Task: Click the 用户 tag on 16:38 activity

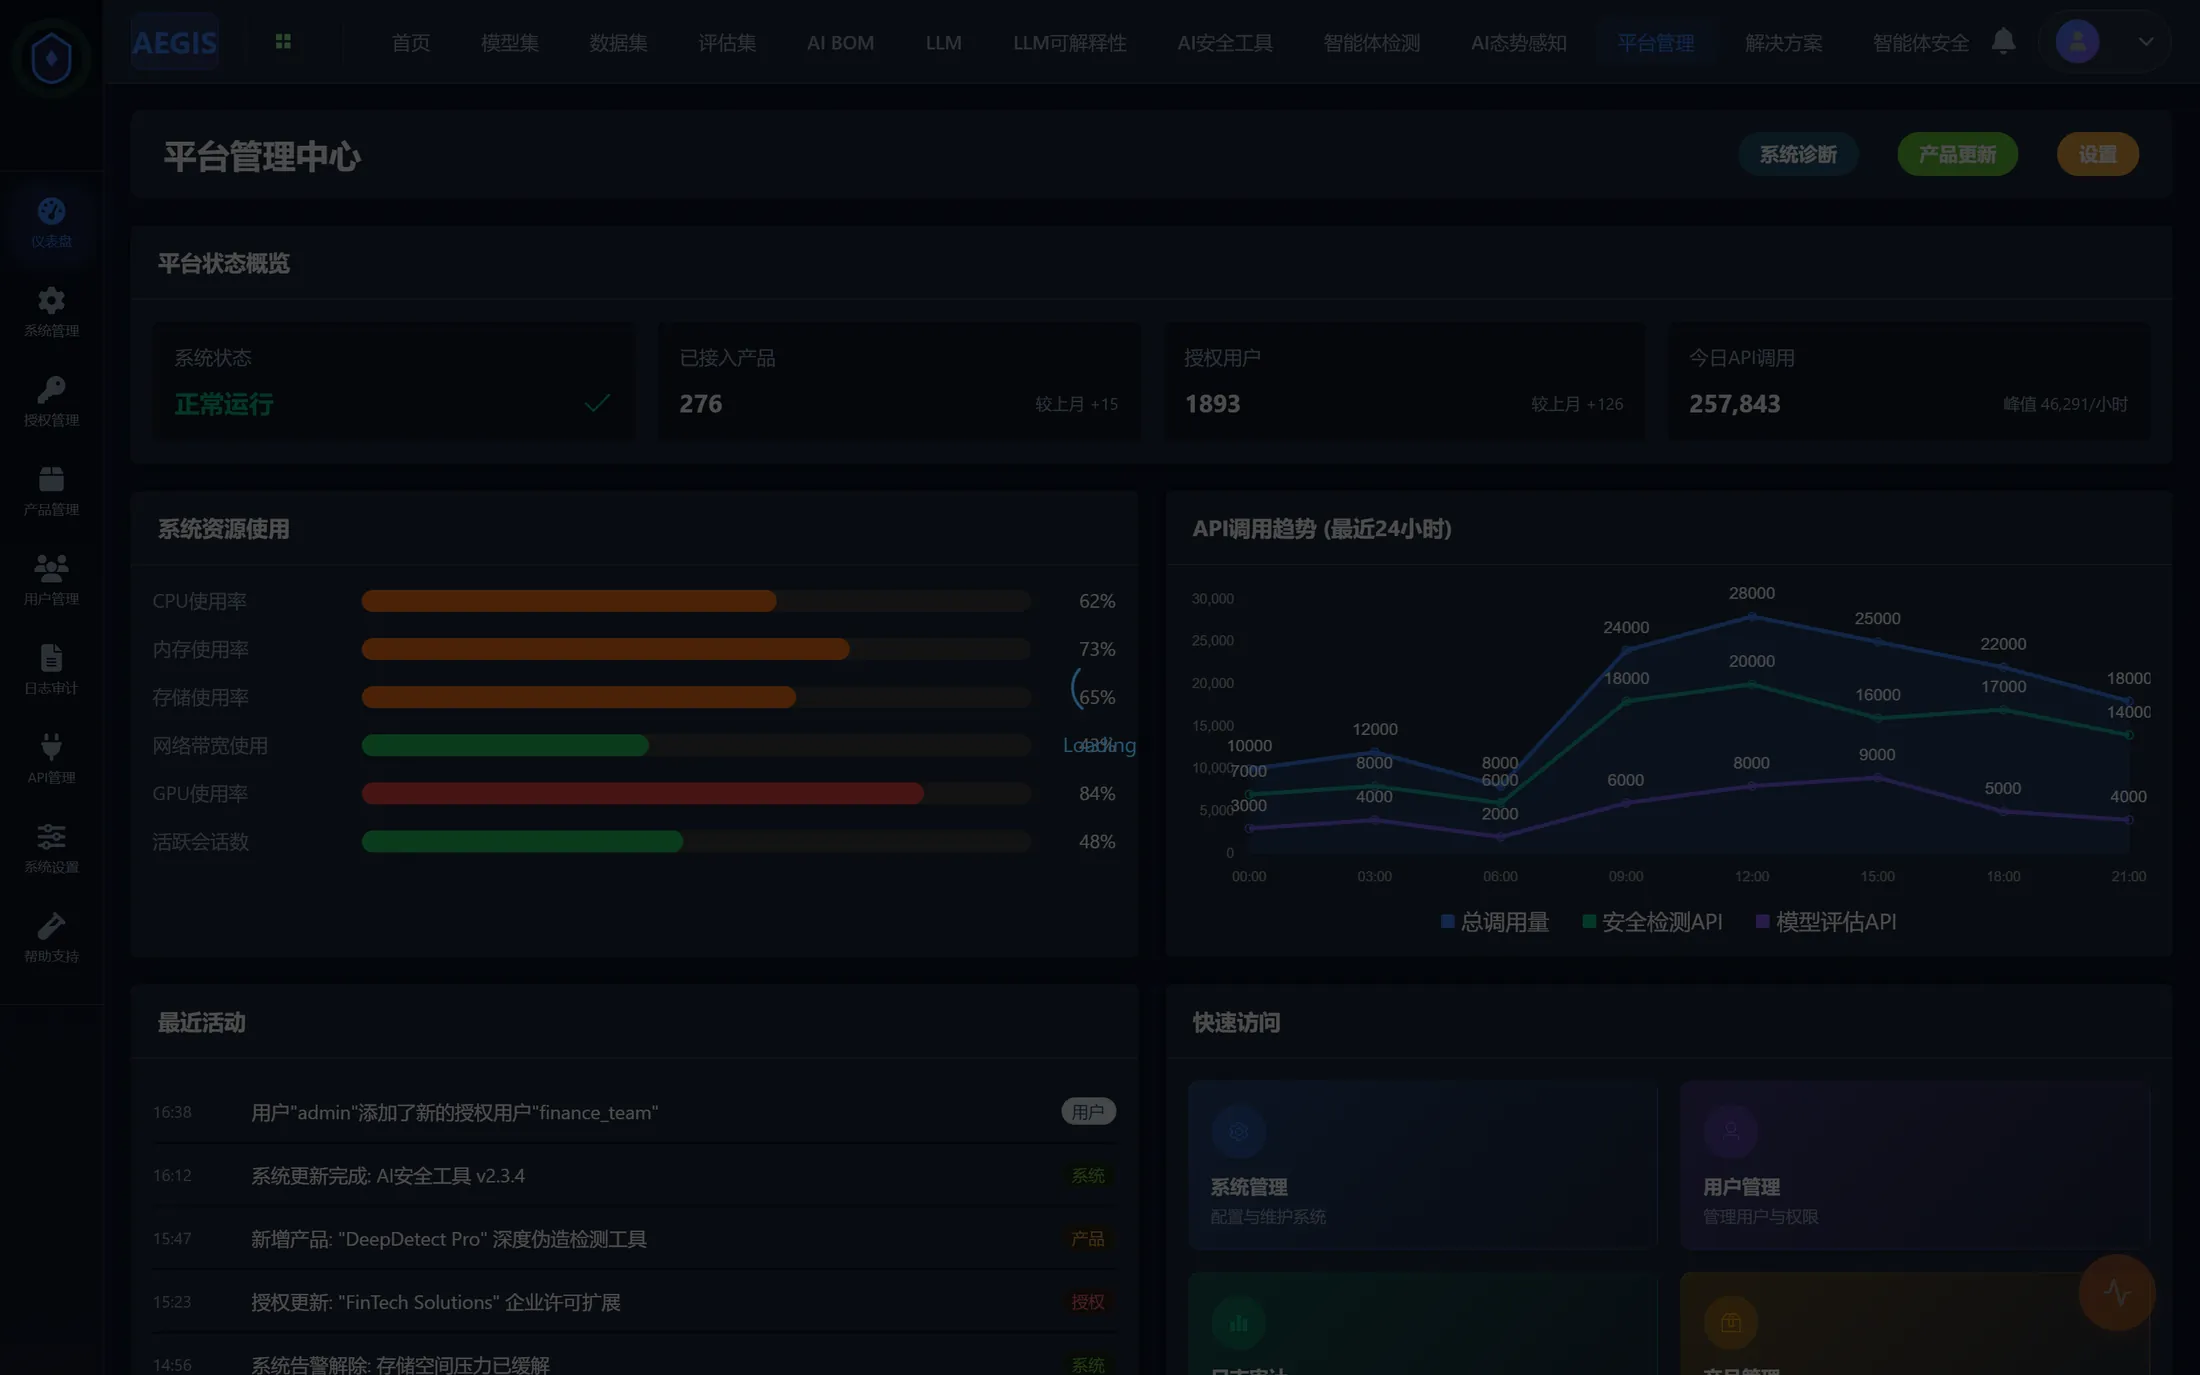Action: point(1088,1111)
